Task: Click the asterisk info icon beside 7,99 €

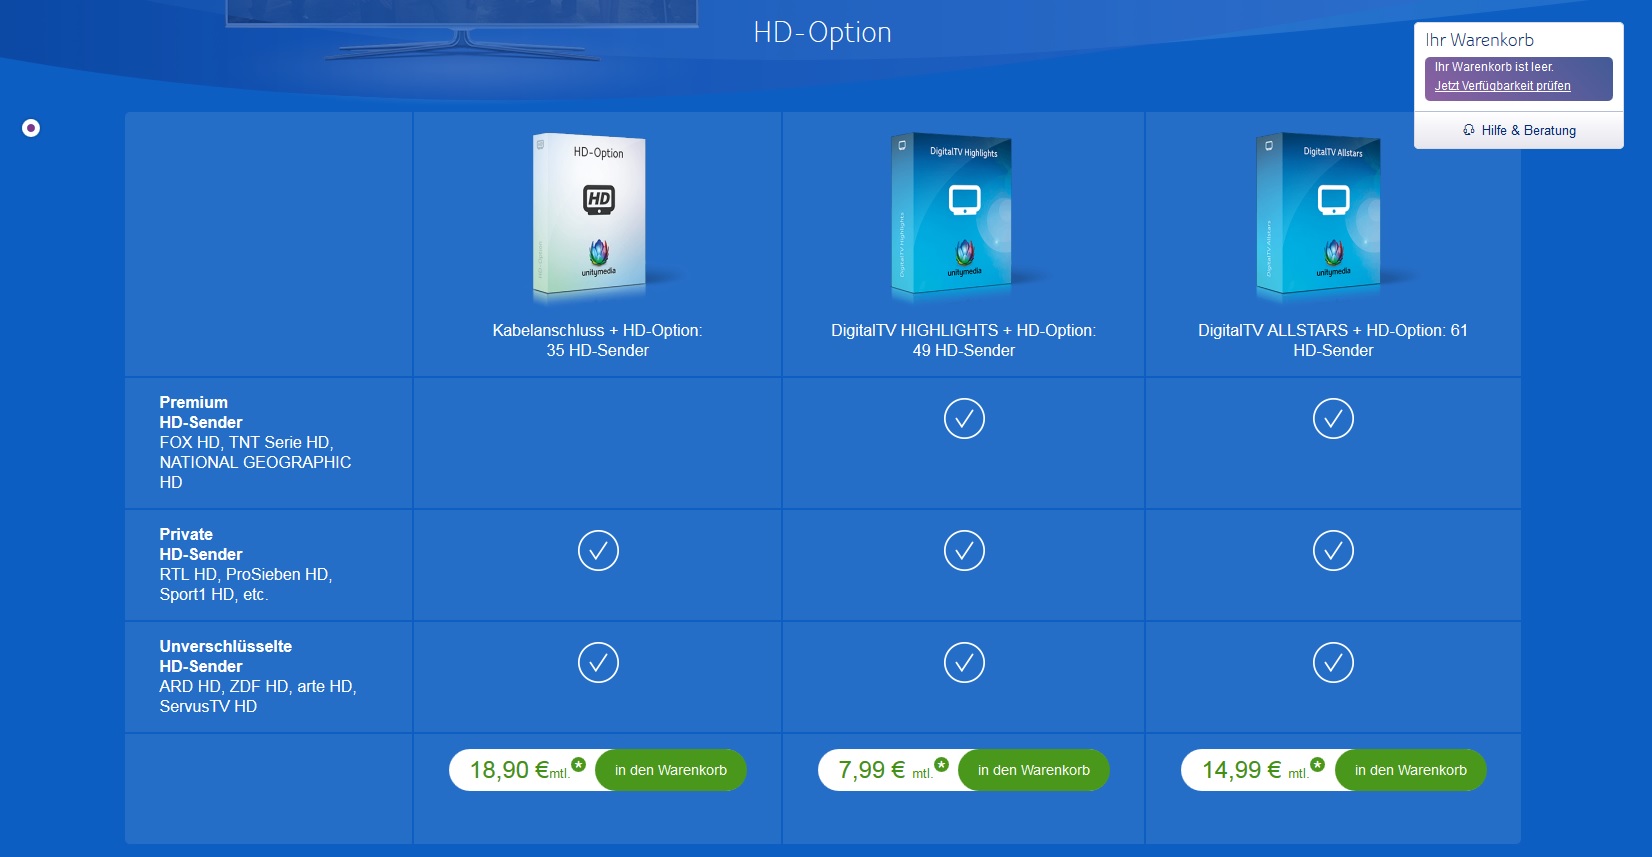Action: coord(941,765)
